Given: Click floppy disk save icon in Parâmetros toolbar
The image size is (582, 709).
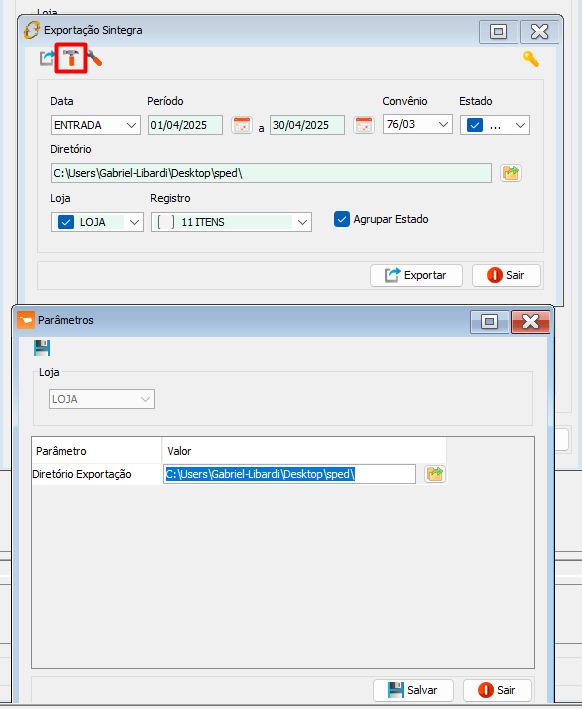Looking at the screenshot, I should pyautogui.click(x=42, y=348).
